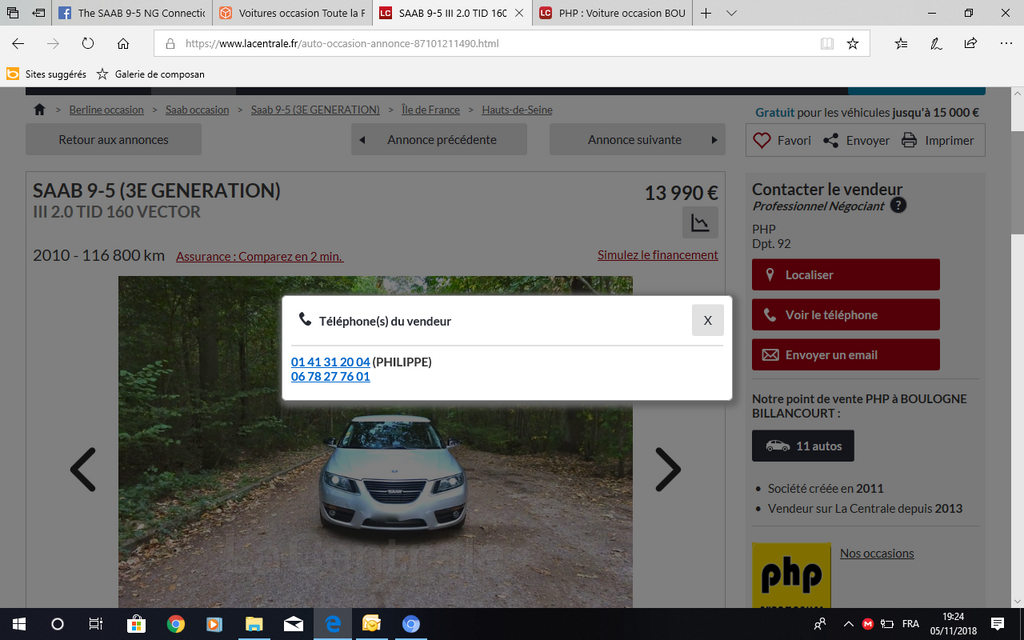Show the tabs set aside icon

point(12,13)
